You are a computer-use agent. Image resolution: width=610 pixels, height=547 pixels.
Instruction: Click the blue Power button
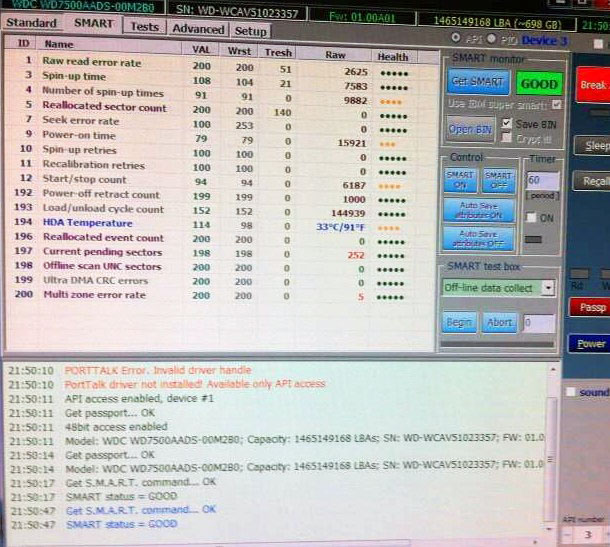pos(591,343)
